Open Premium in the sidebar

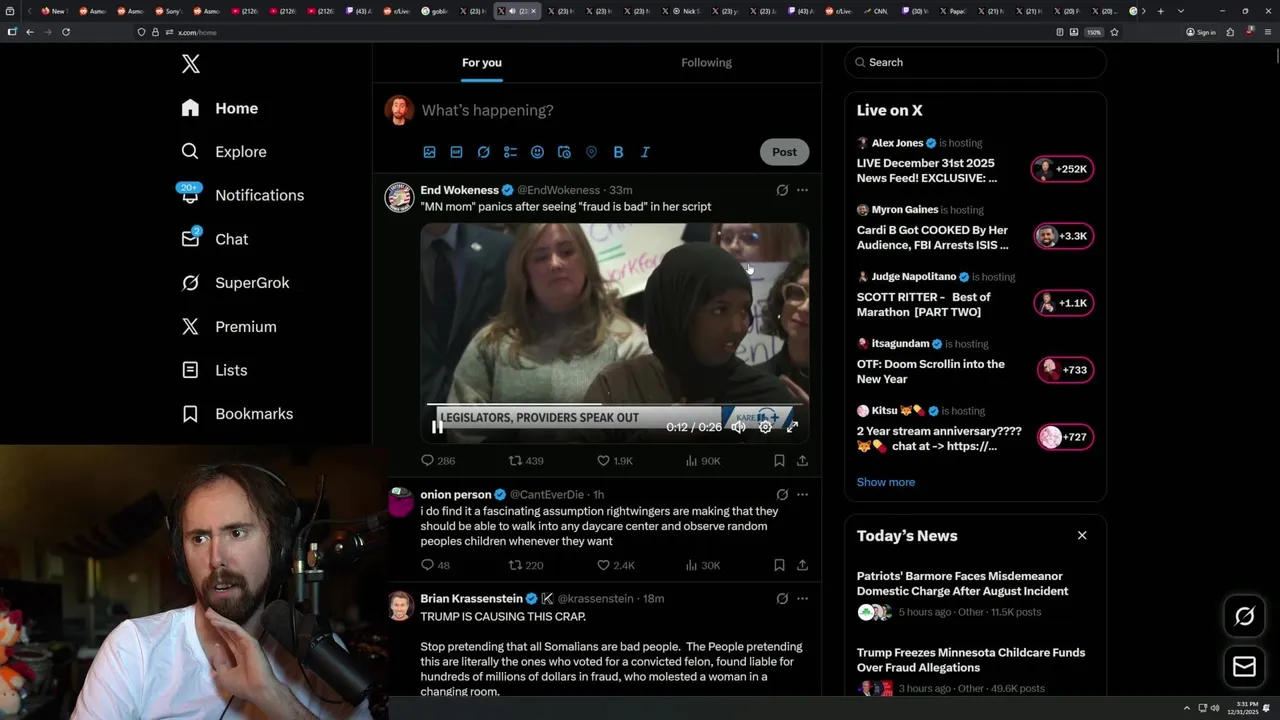(229, 327)
